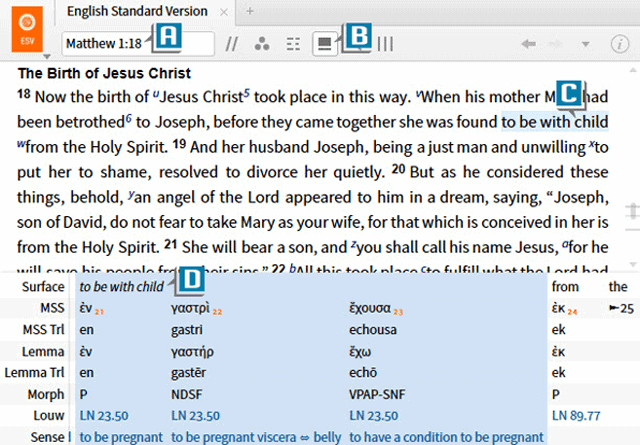Click verse number 19

pyautogui.click(x=179, y=144)
